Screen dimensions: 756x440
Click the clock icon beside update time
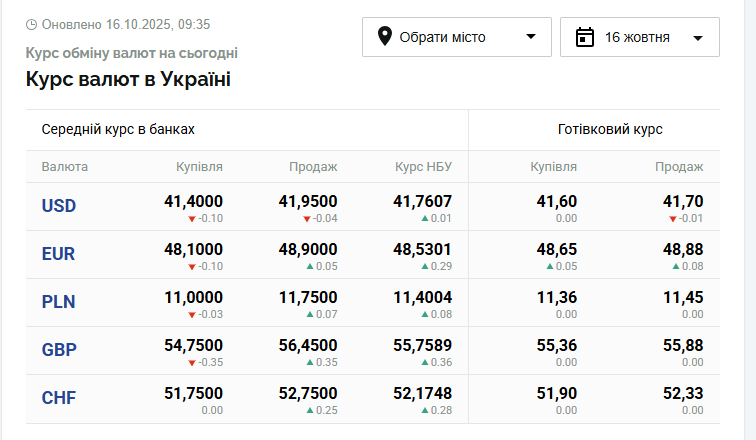coord(31,24)
